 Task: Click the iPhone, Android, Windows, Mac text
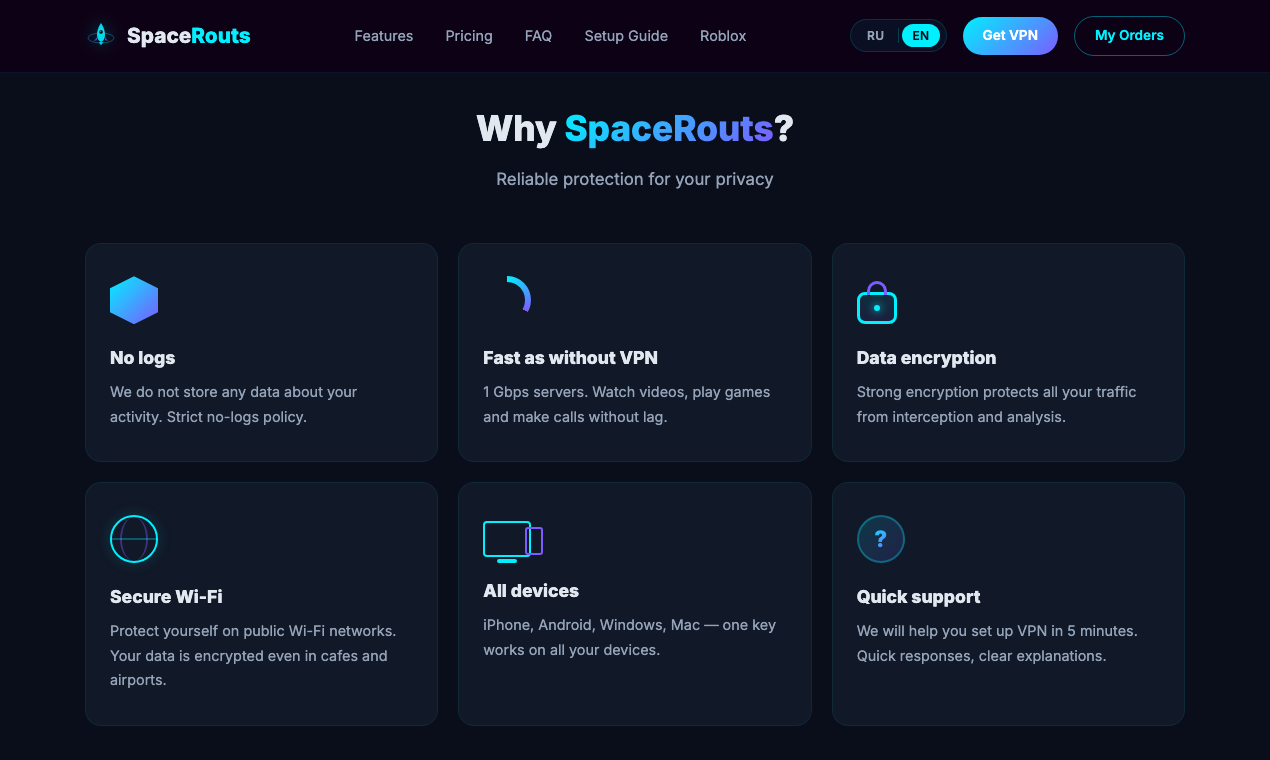630,637
